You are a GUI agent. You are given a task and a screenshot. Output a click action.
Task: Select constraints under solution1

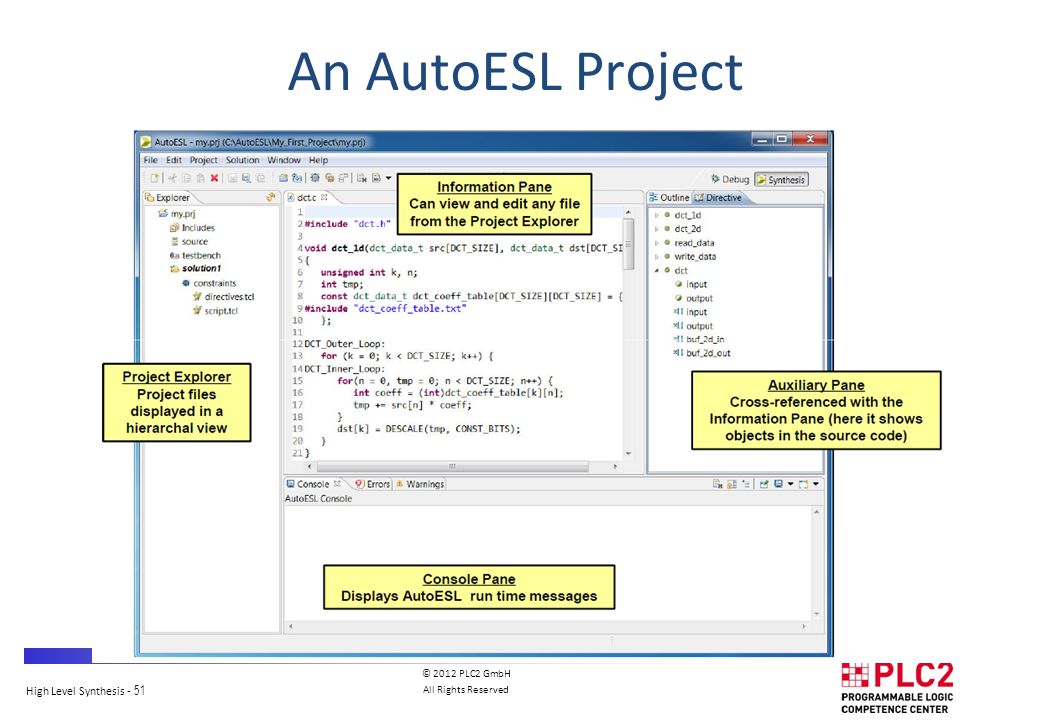[209, 283]
